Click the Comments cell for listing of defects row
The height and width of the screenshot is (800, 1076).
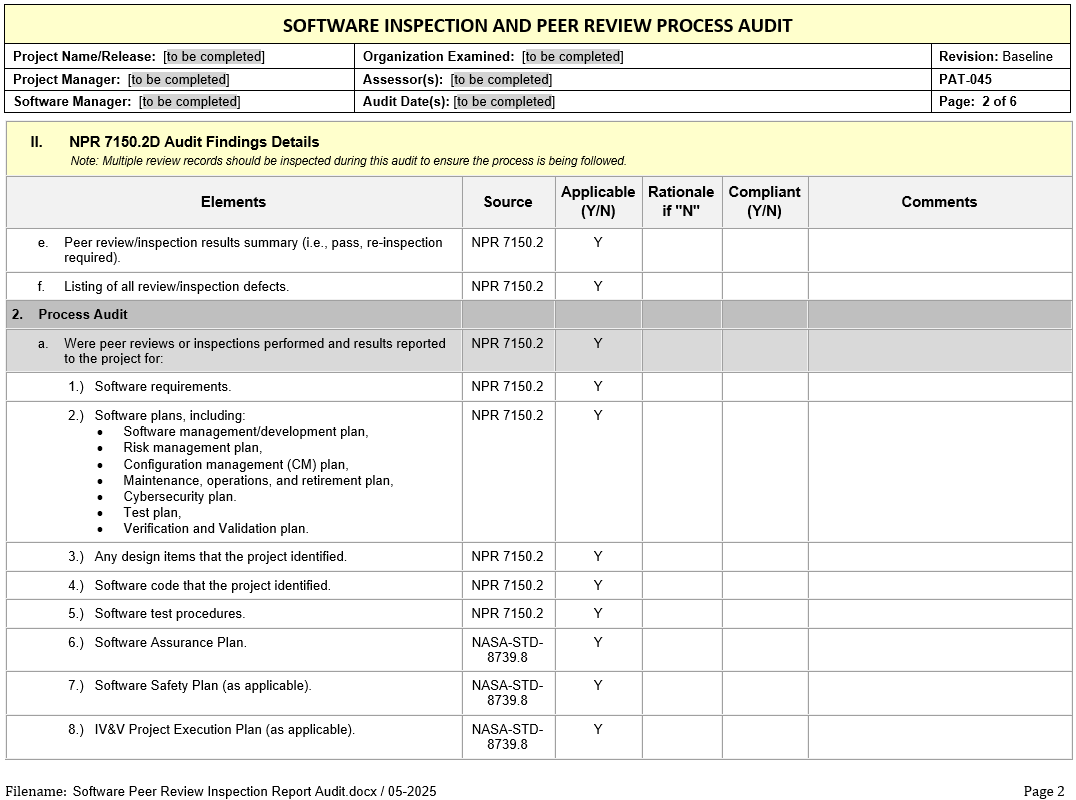939,287
